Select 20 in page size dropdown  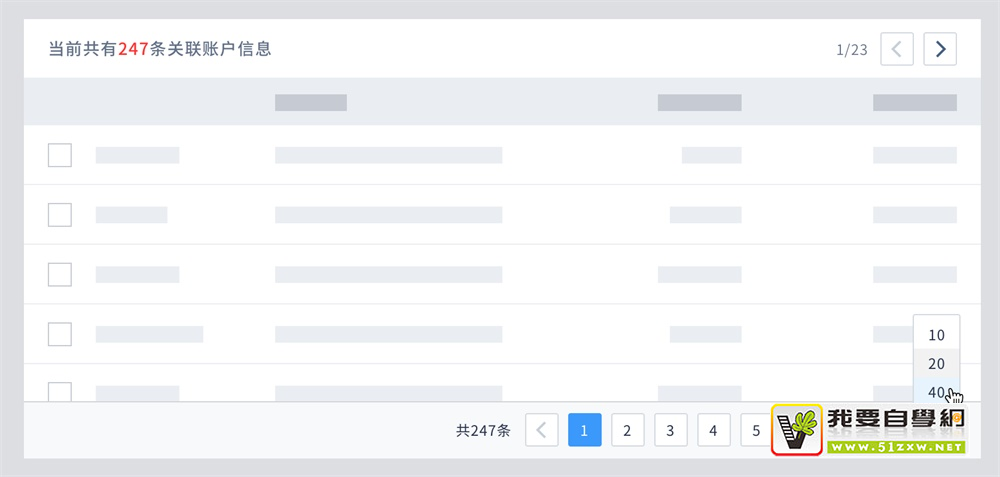pyautogui.click(x=936, y=364)
